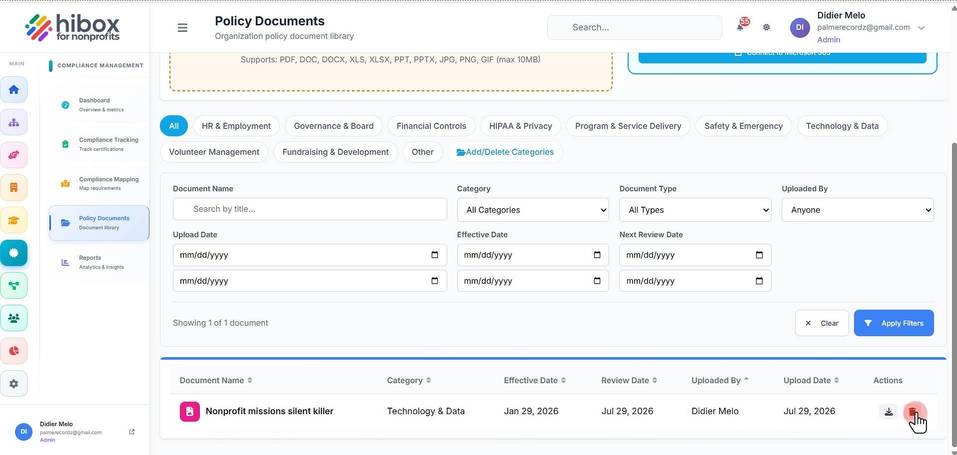The image size is (957, 455).
Task: Filter by Governance & Board category
Action: click(x=334, y=126)
